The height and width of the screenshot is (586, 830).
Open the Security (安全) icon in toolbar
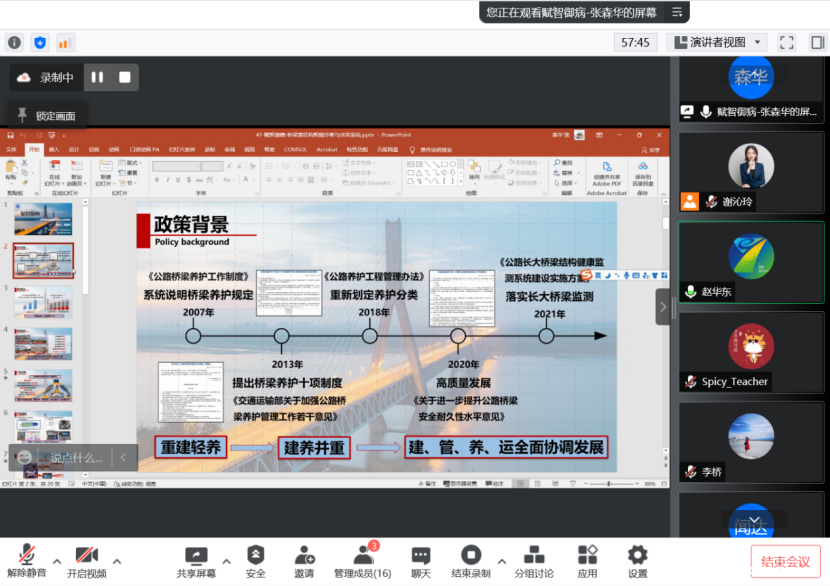pyautogui.click(x=256, y=561)
